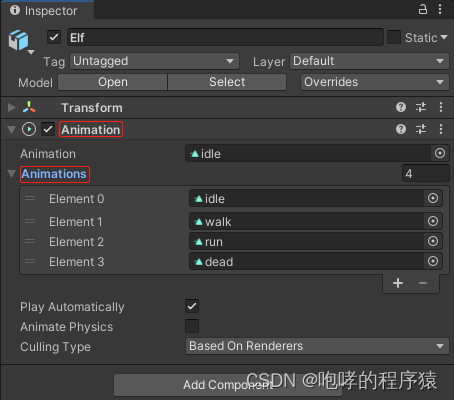Click the Transform axes icon

[29, 107]
